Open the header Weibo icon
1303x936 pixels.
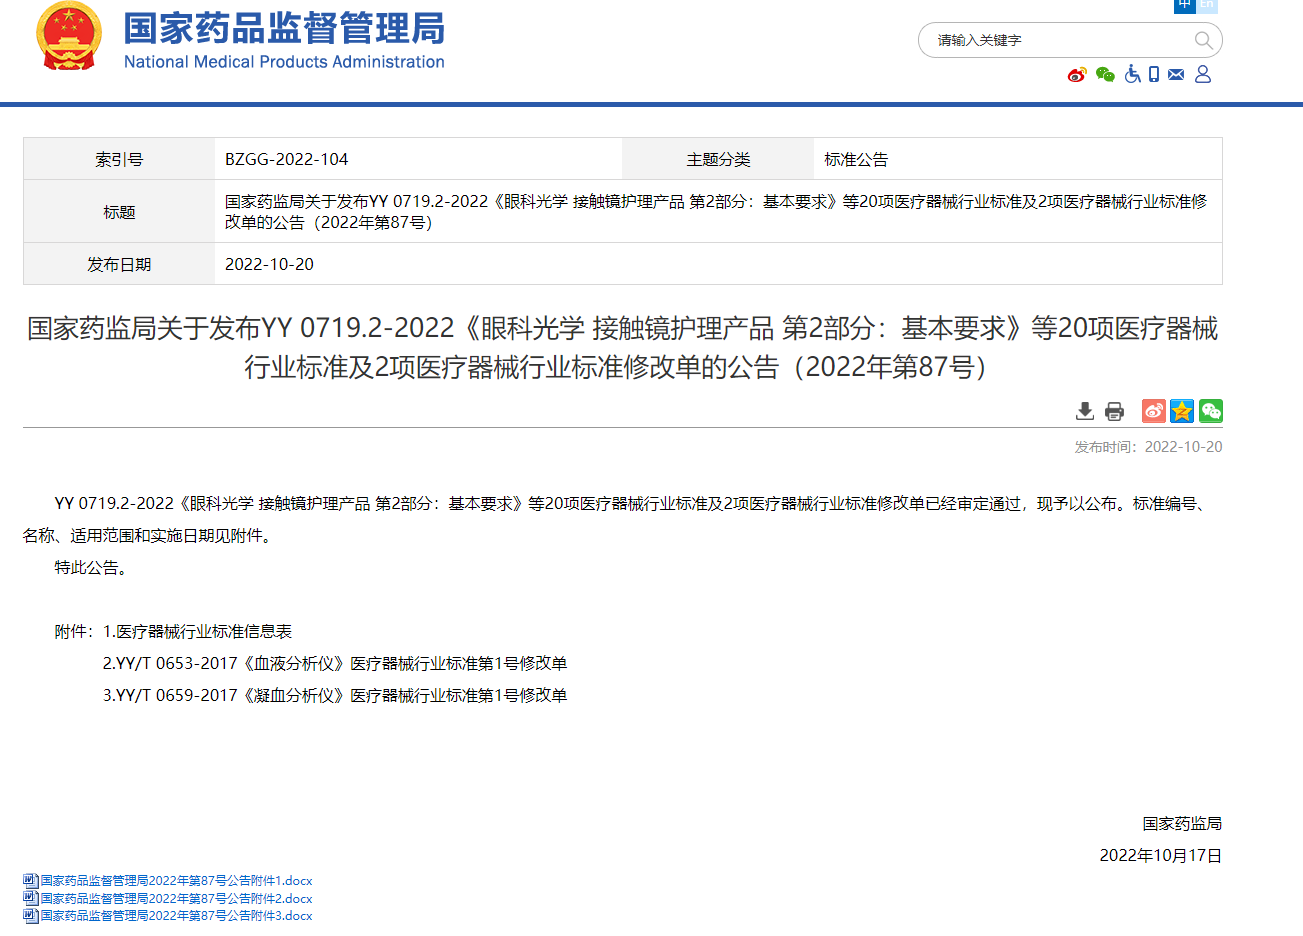(x=1077, y=75)
